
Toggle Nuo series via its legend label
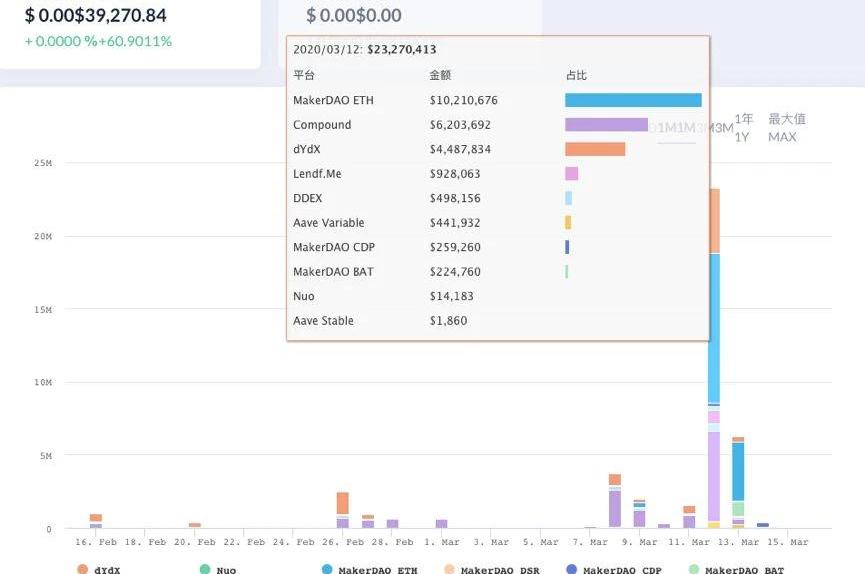tap(226, 570)
